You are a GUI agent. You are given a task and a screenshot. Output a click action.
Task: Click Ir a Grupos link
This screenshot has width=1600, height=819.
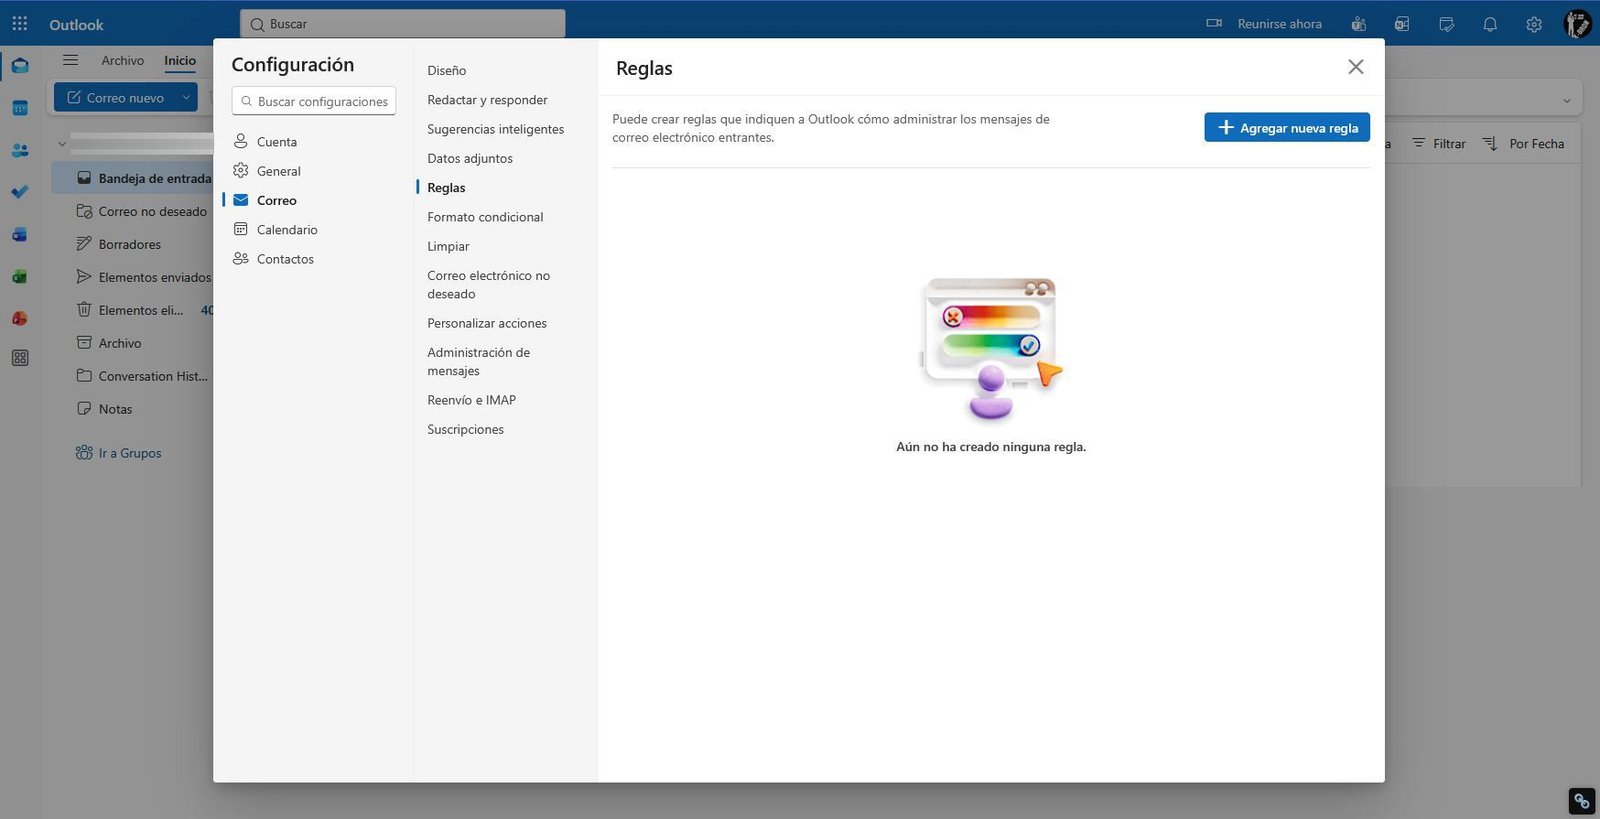click(118, 453)
